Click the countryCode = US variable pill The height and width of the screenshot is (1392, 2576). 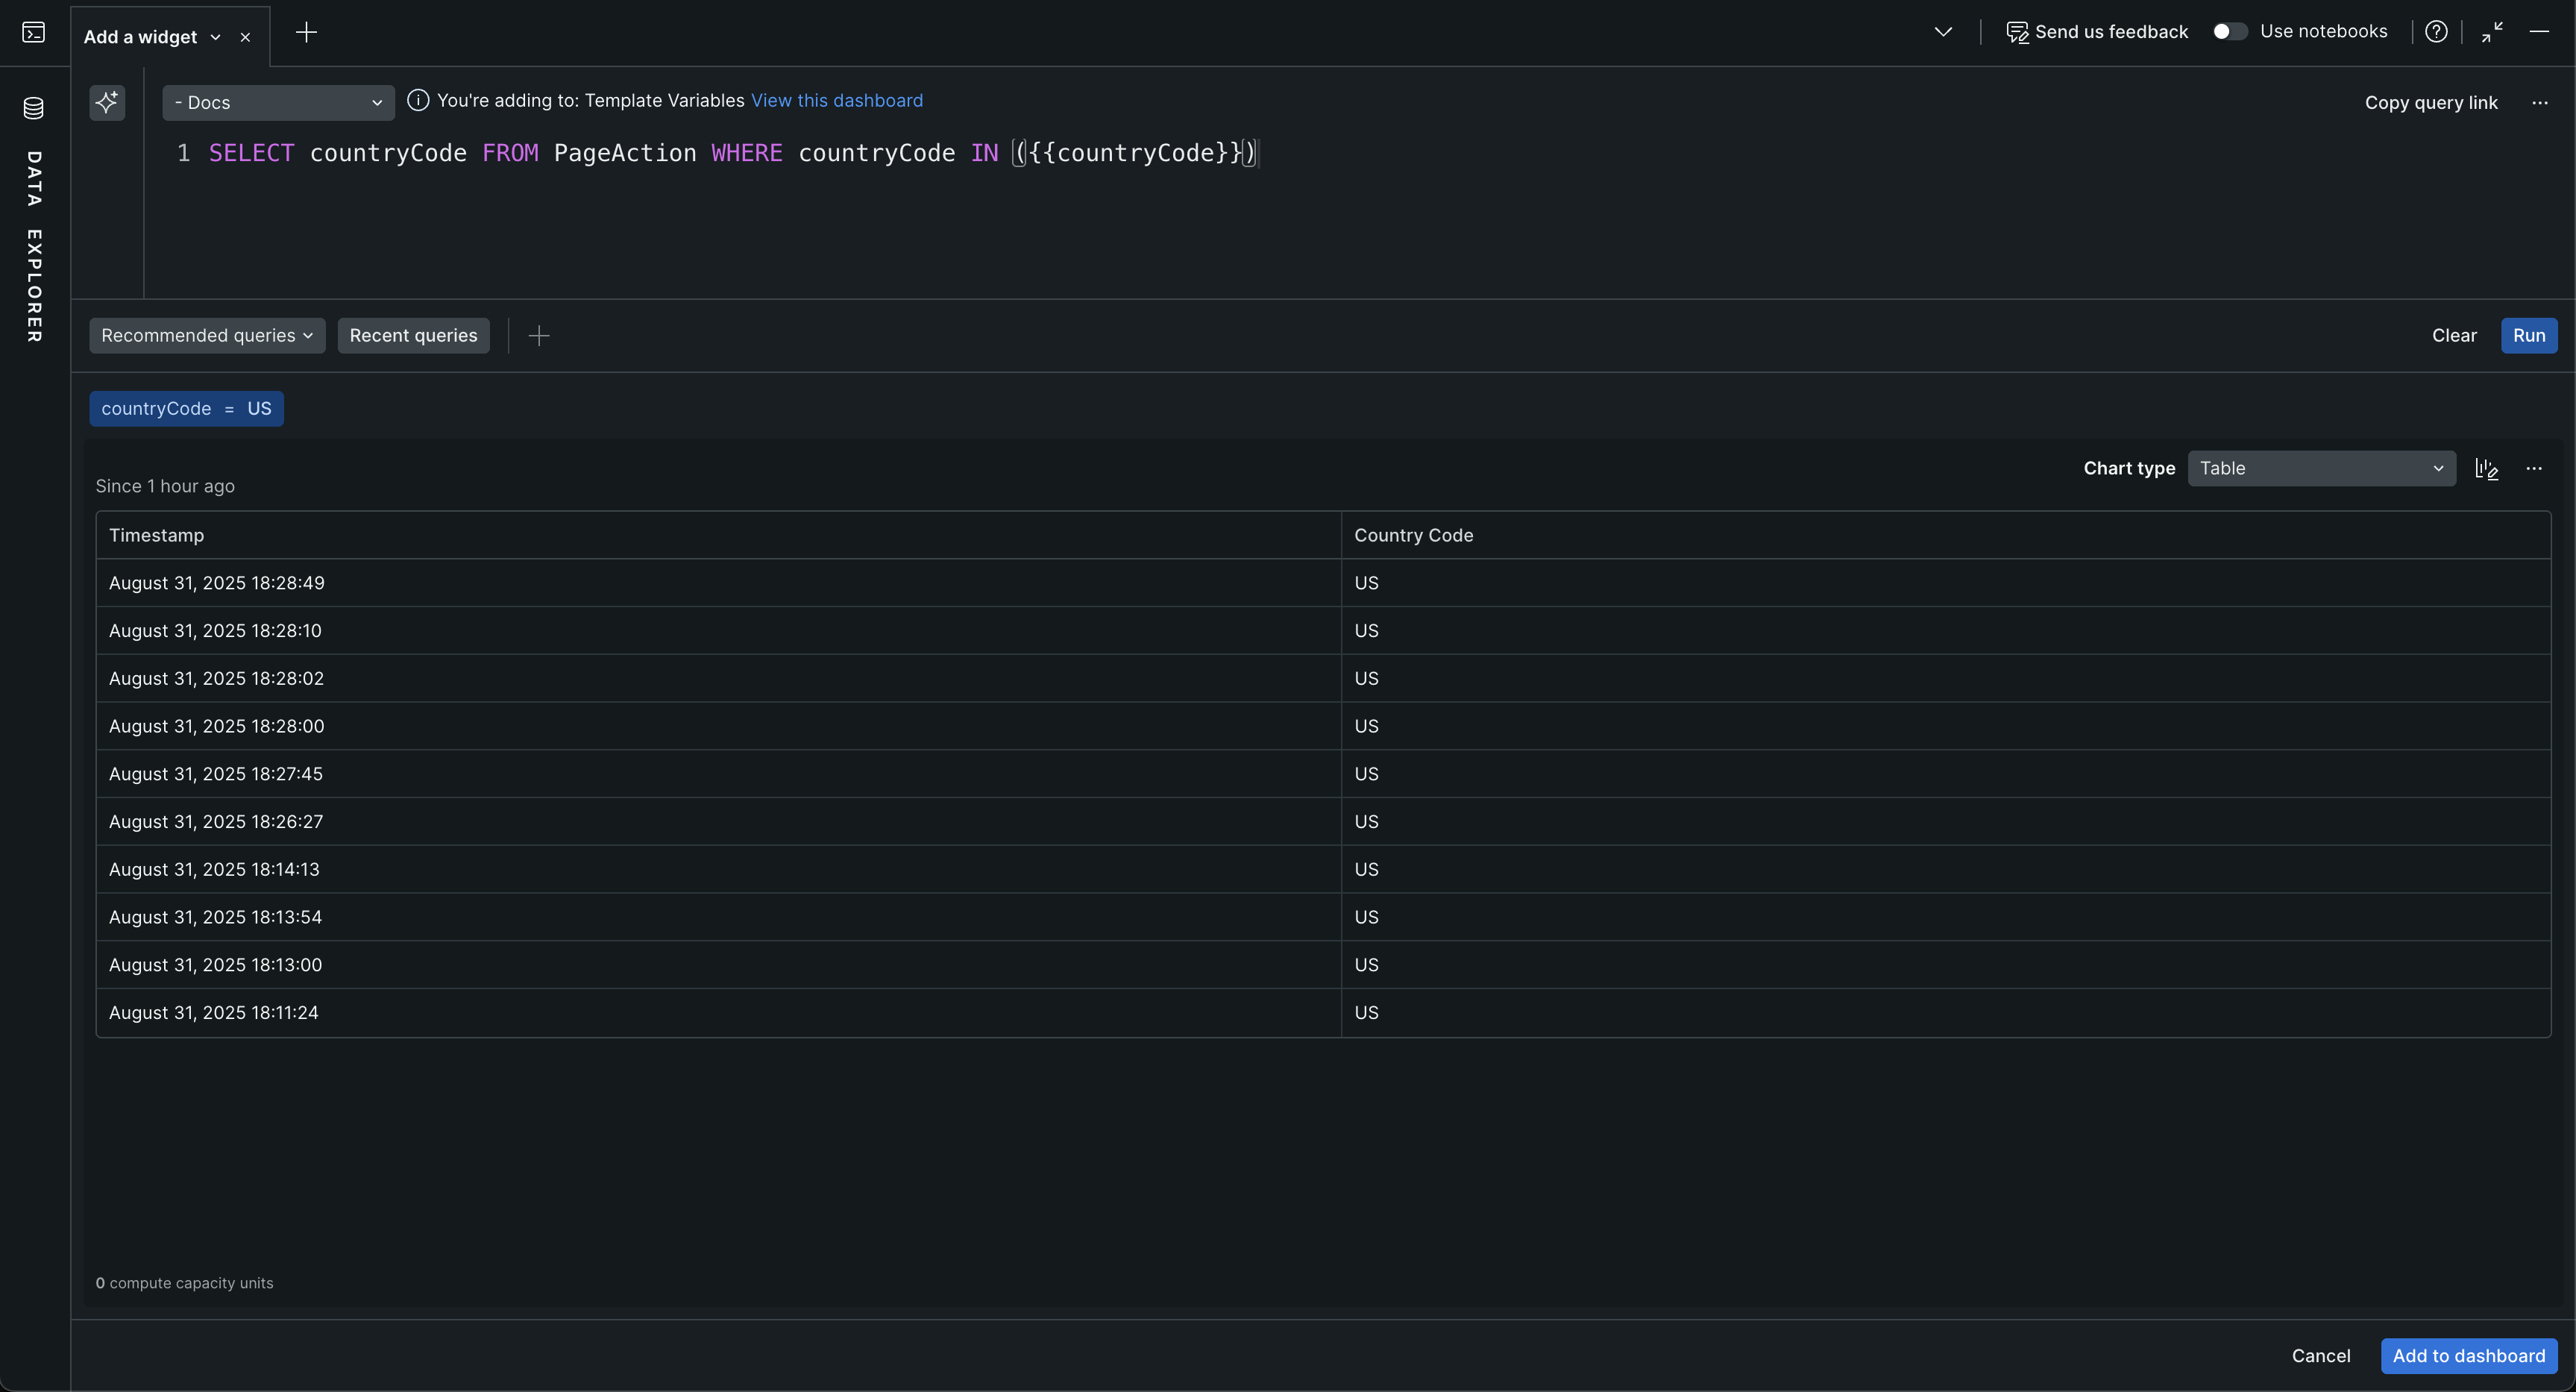pyautogui.click(x=186, y=409)
